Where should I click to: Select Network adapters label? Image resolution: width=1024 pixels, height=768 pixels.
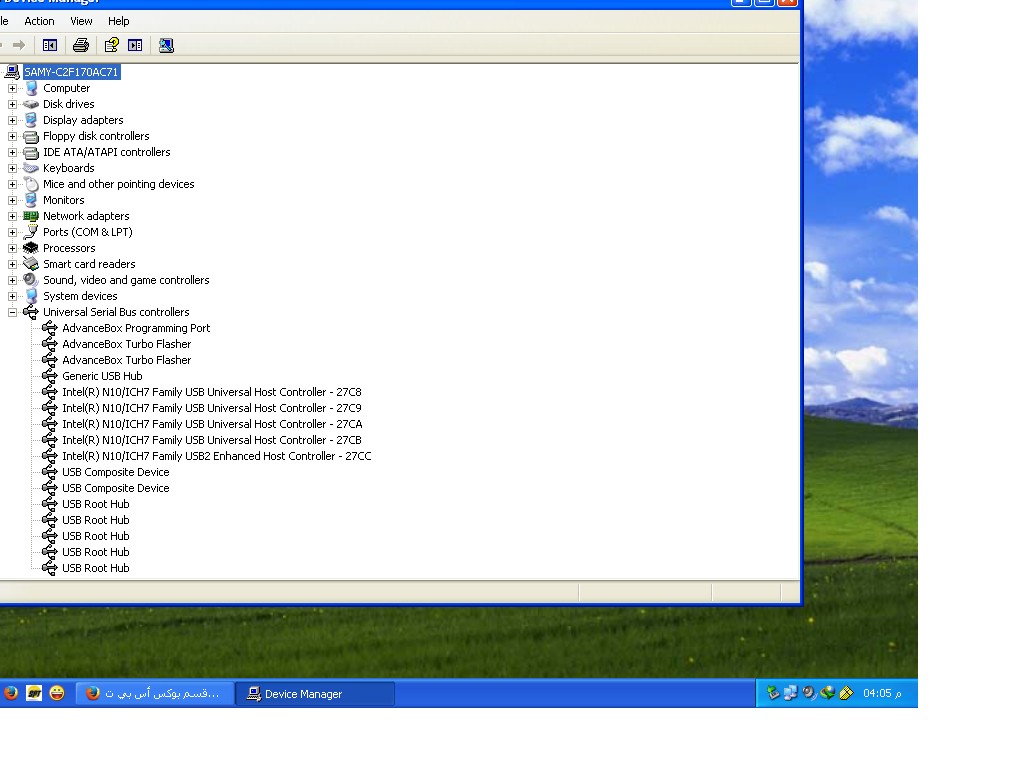[86, 216]
